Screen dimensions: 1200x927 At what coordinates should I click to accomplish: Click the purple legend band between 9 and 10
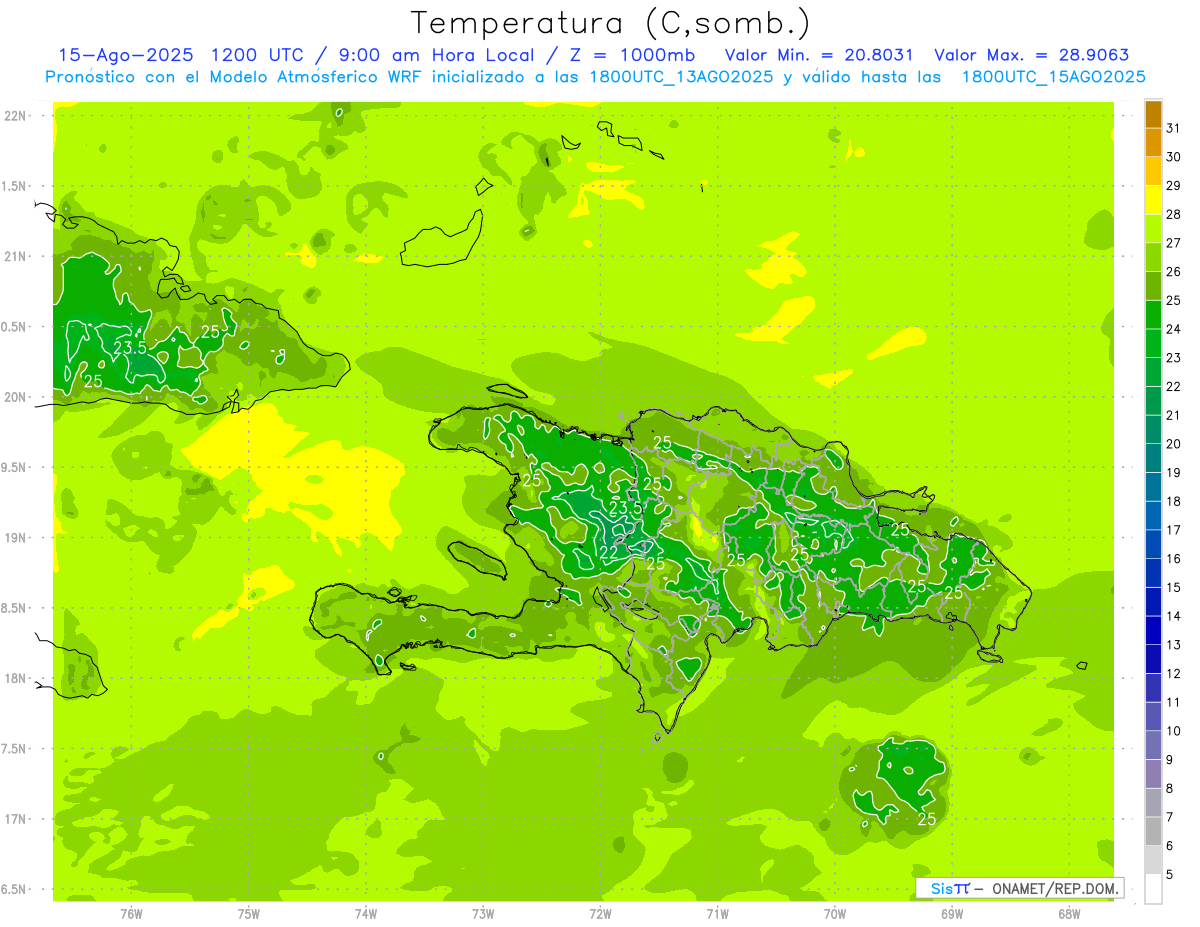point(1153,746)
